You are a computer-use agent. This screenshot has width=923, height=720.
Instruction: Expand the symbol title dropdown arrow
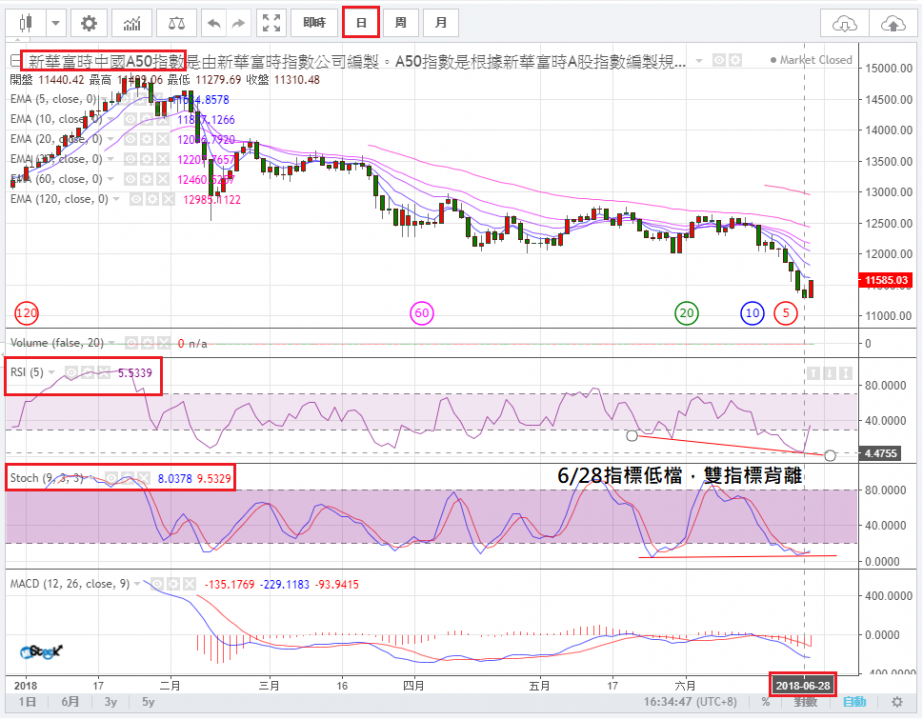[x=699, y=61]
